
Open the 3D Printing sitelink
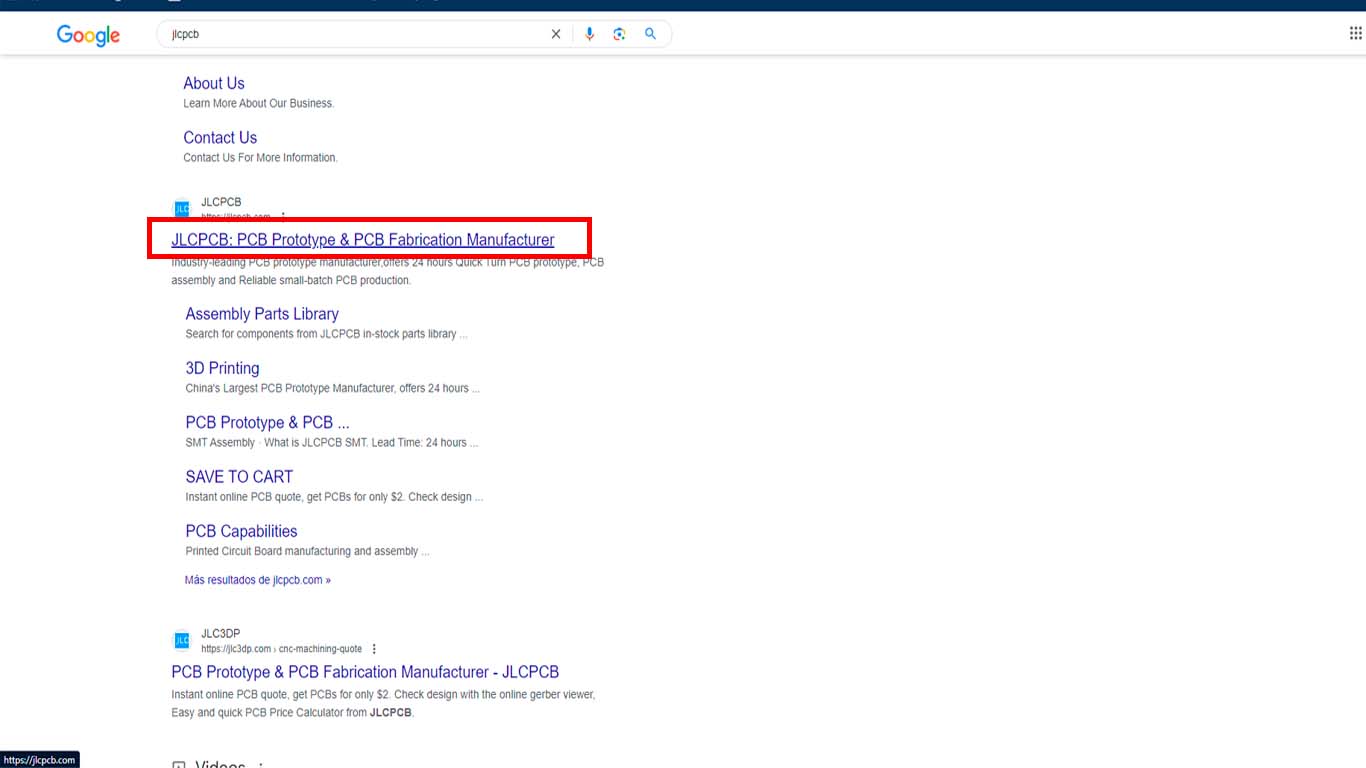pos(222,368)
